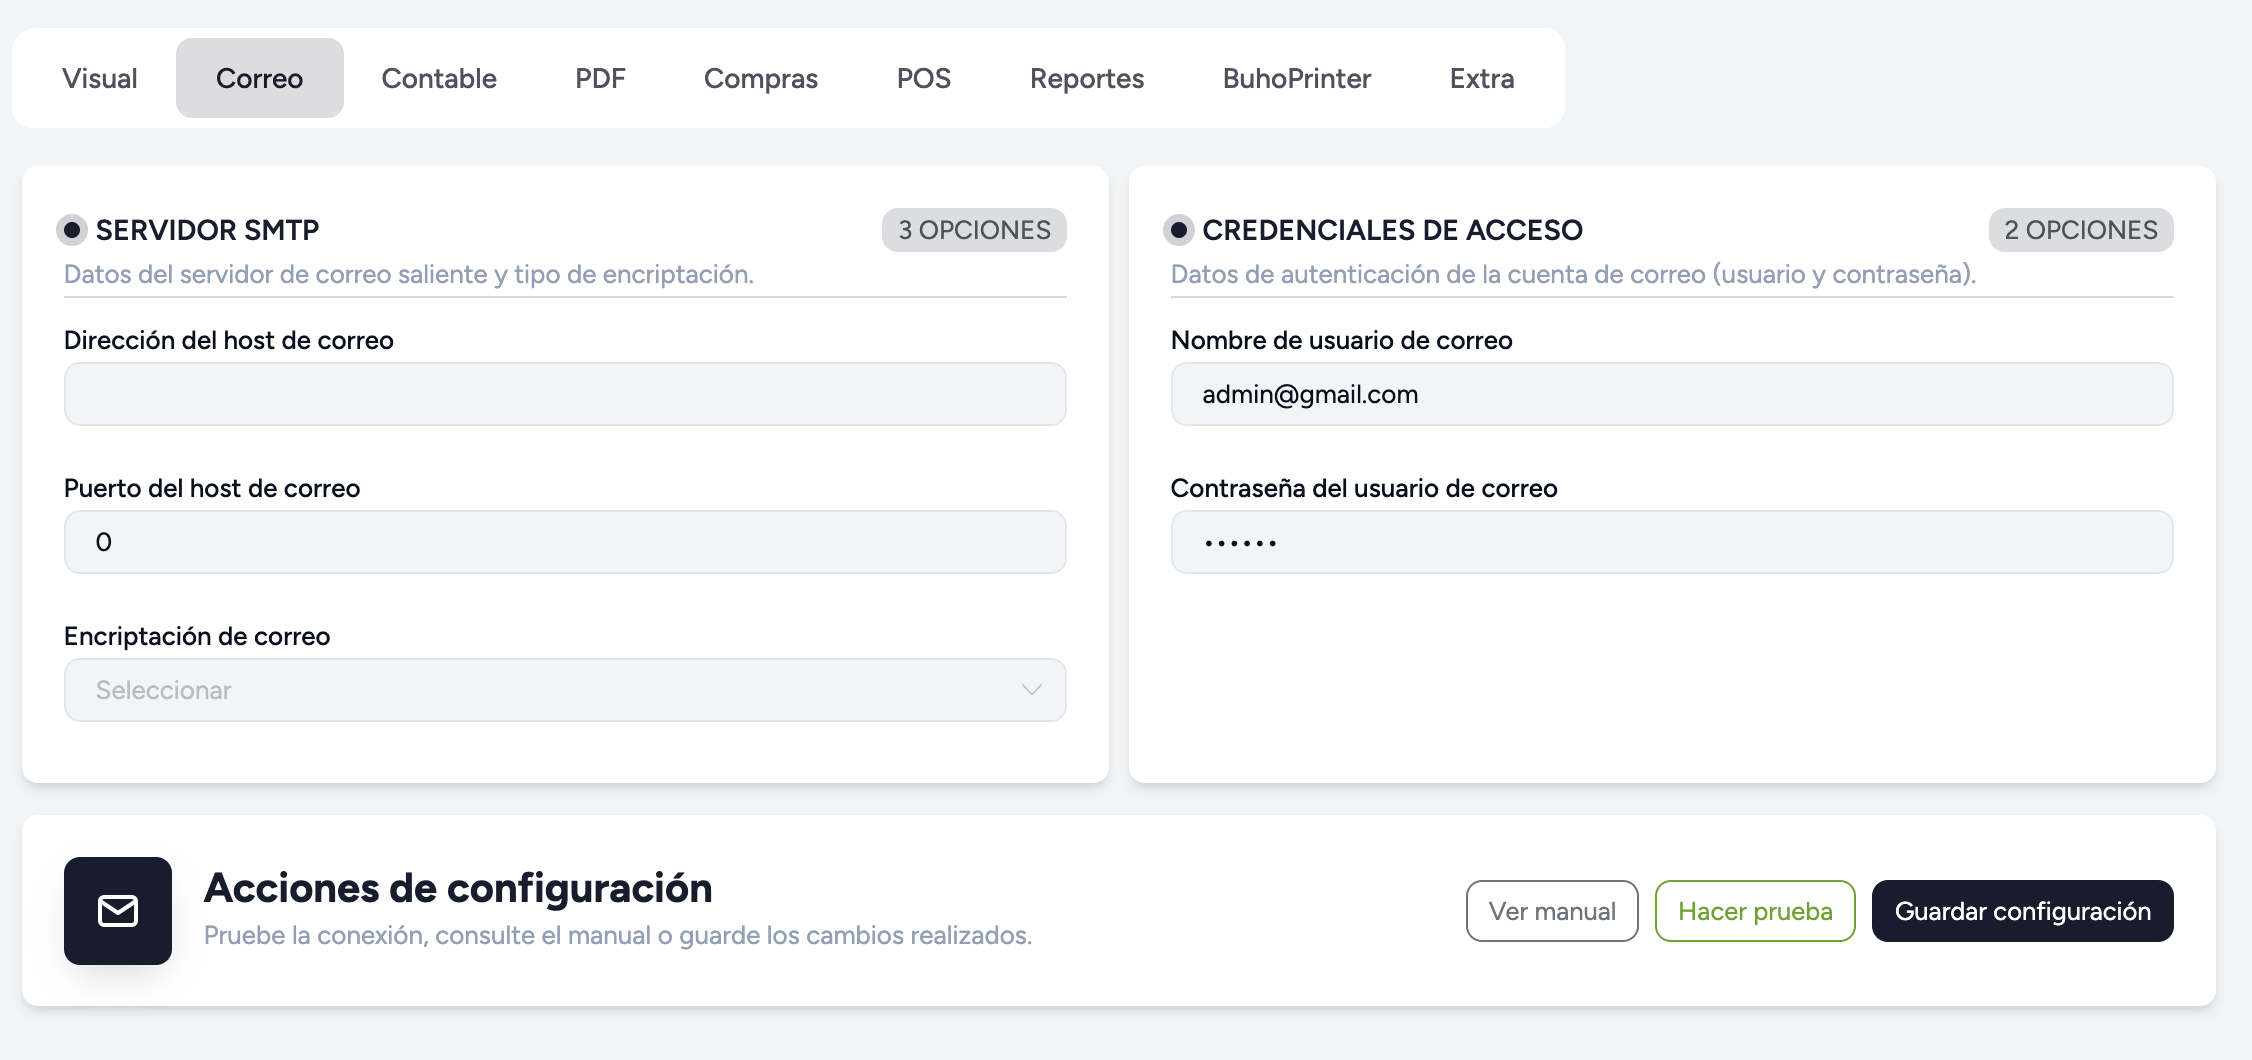This screenshot has width=2252, height=1060.
Task: Select the Correo tab
Action: pos(260,78)
